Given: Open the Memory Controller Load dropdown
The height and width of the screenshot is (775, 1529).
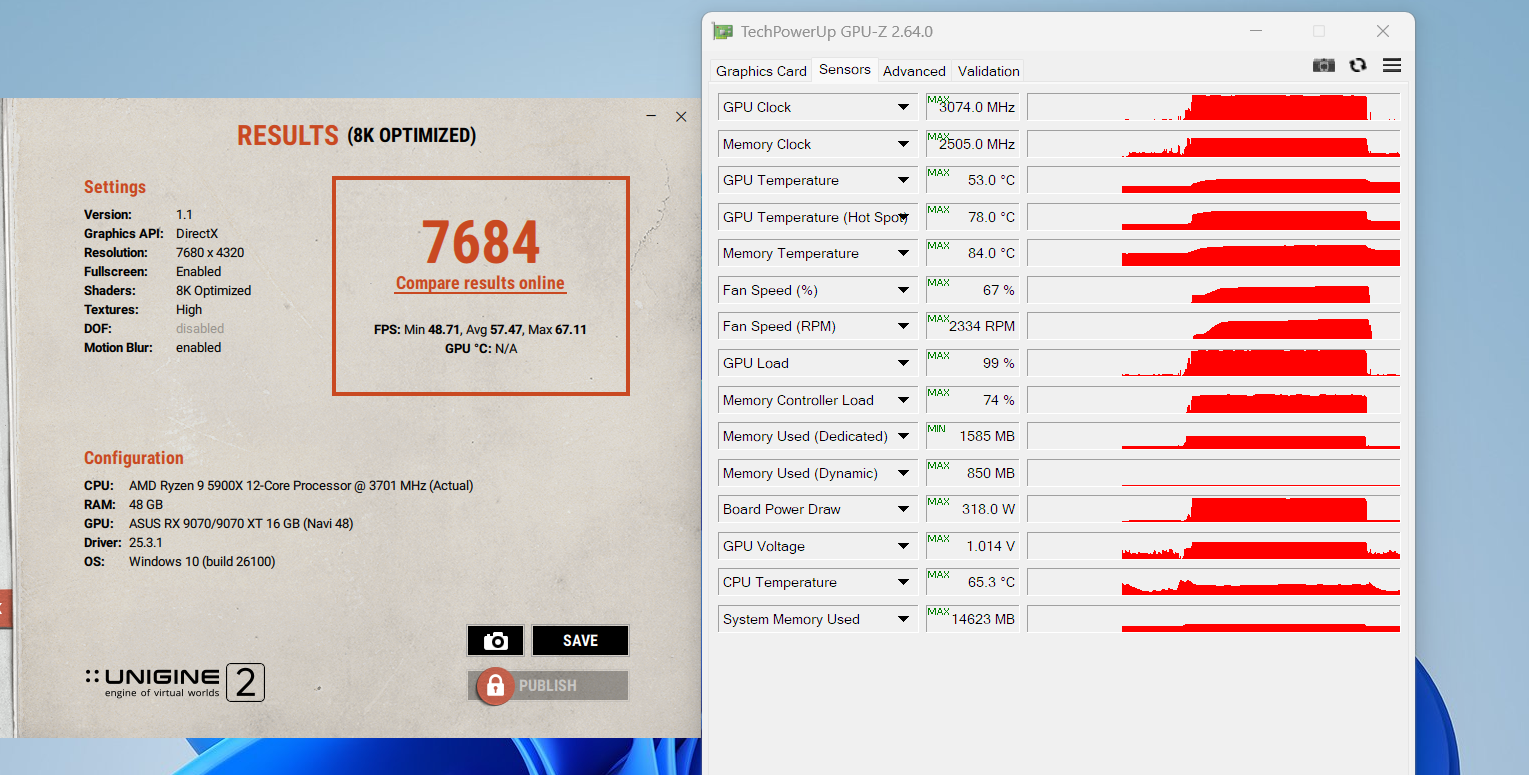Looking at the screenshot, I should tap(903, 400).
